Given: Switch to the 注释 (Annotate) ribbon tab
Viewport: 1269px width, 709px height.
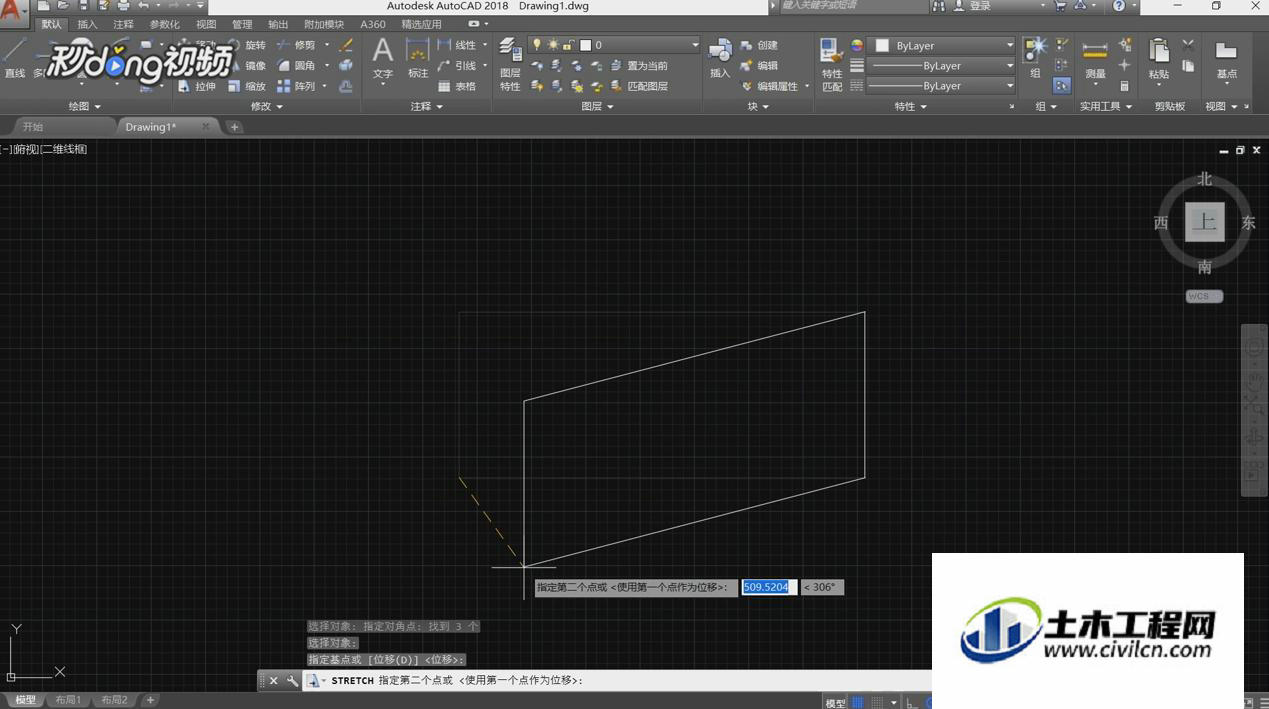Looking at the screenshot, I should pos(123,24).
